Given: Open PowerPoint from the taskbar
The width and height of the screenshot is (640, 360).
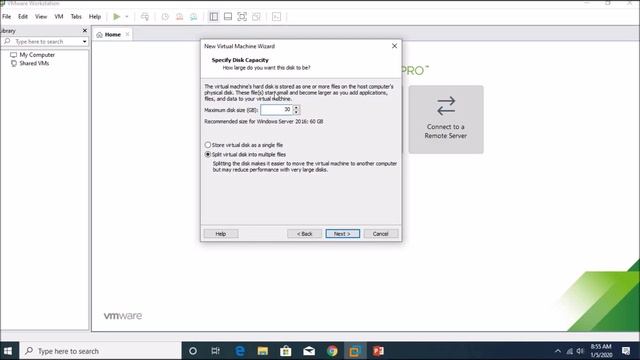Looking at the screenshot, I should pos(378,351).
